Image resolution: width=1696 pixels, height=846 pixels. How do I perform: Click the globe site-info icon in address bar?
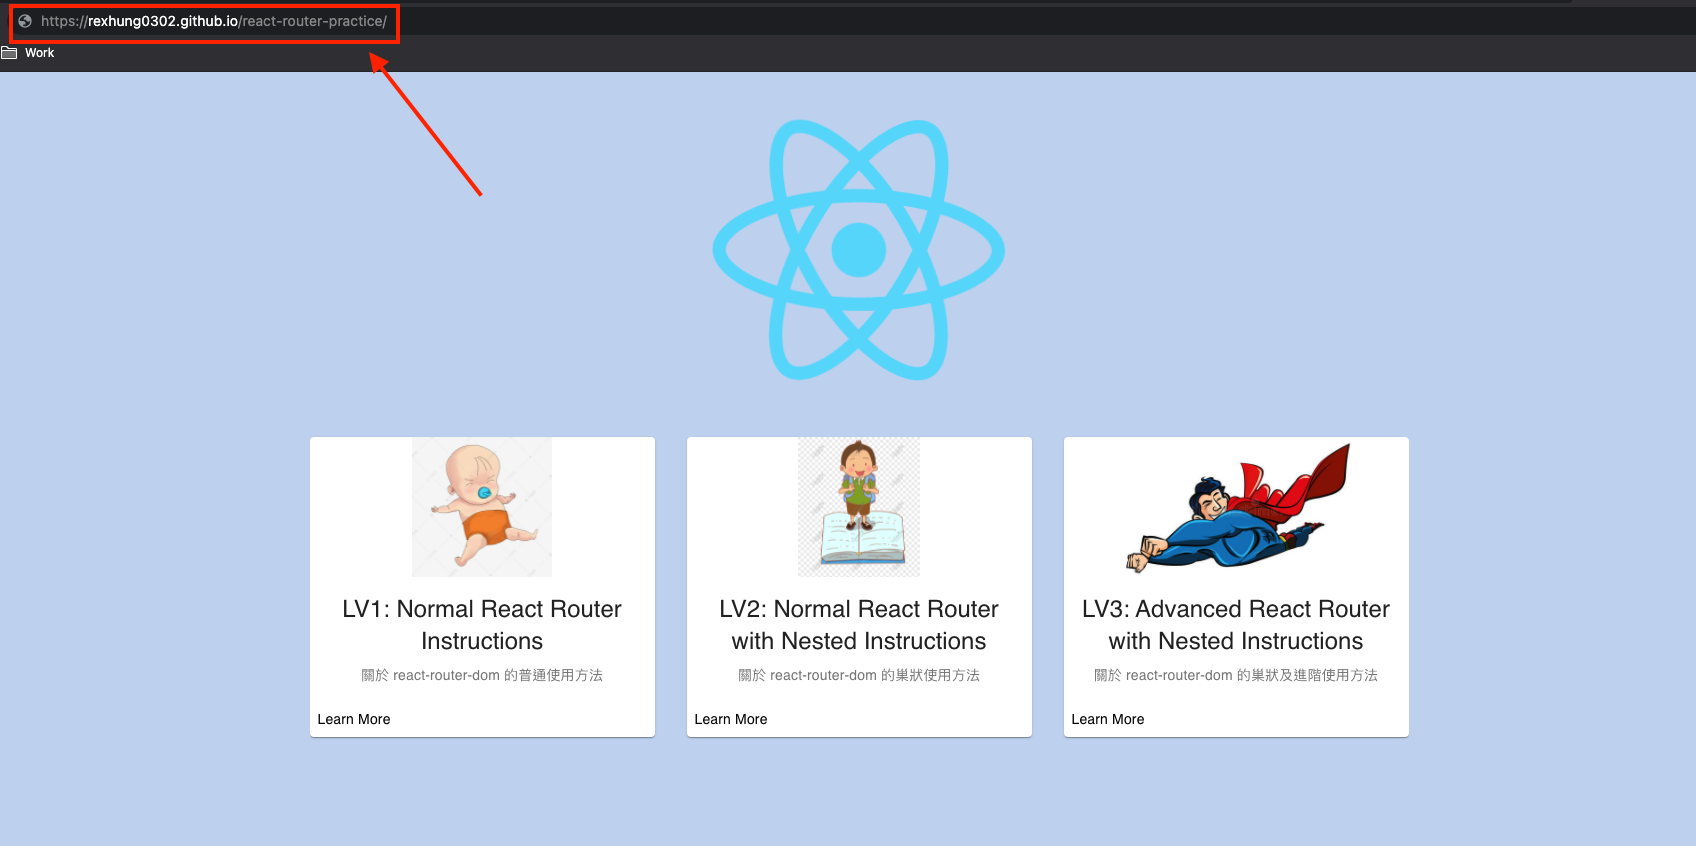(x=25, y=21)
